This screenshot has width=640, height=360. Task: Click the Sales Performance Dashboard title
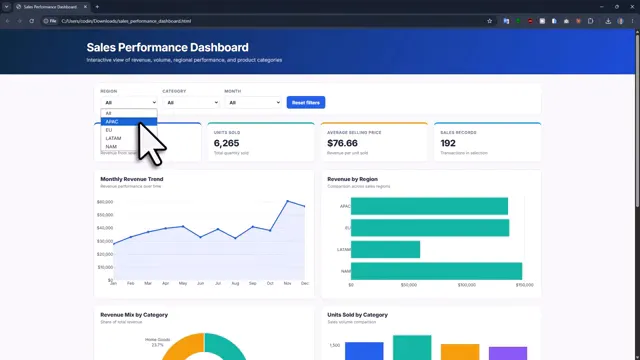[x=167, y=47]
